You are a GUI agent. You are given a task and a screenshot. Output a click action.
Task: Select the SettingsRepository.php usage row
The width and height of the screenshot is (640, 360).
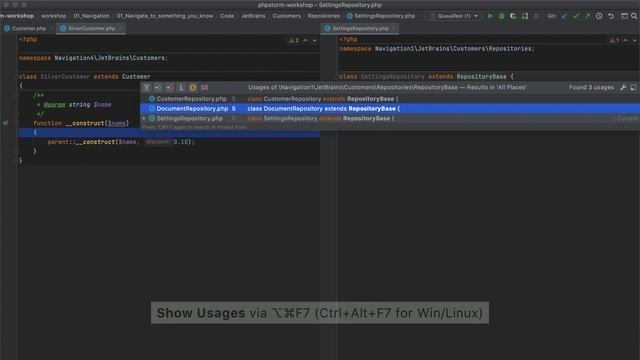pos(390,118)
